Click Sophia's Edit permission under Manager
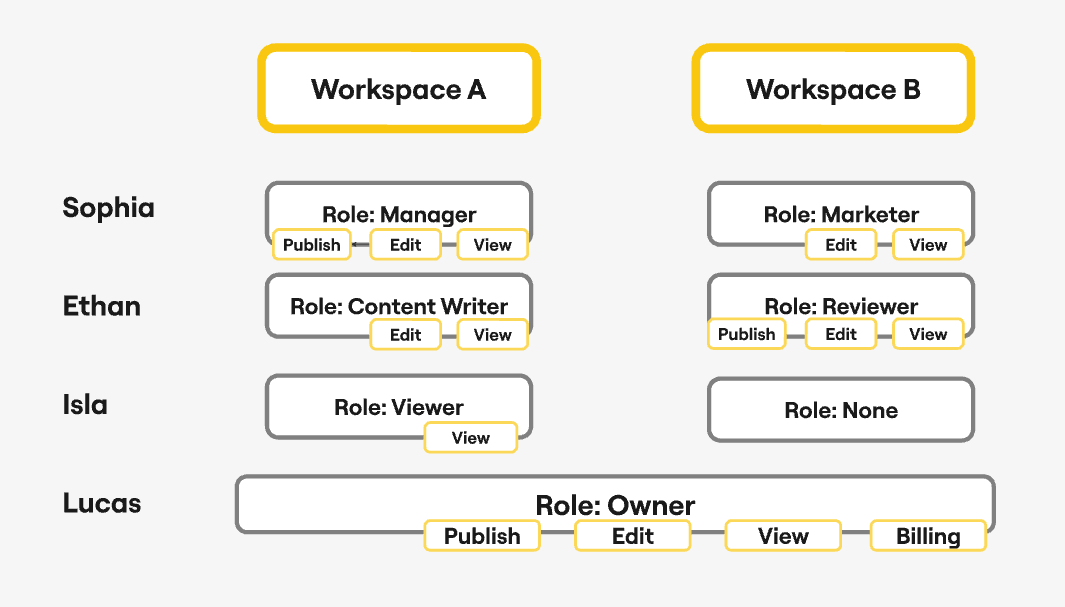The image size is (1065, 607). pyautogui.click(x=405, y=245)
